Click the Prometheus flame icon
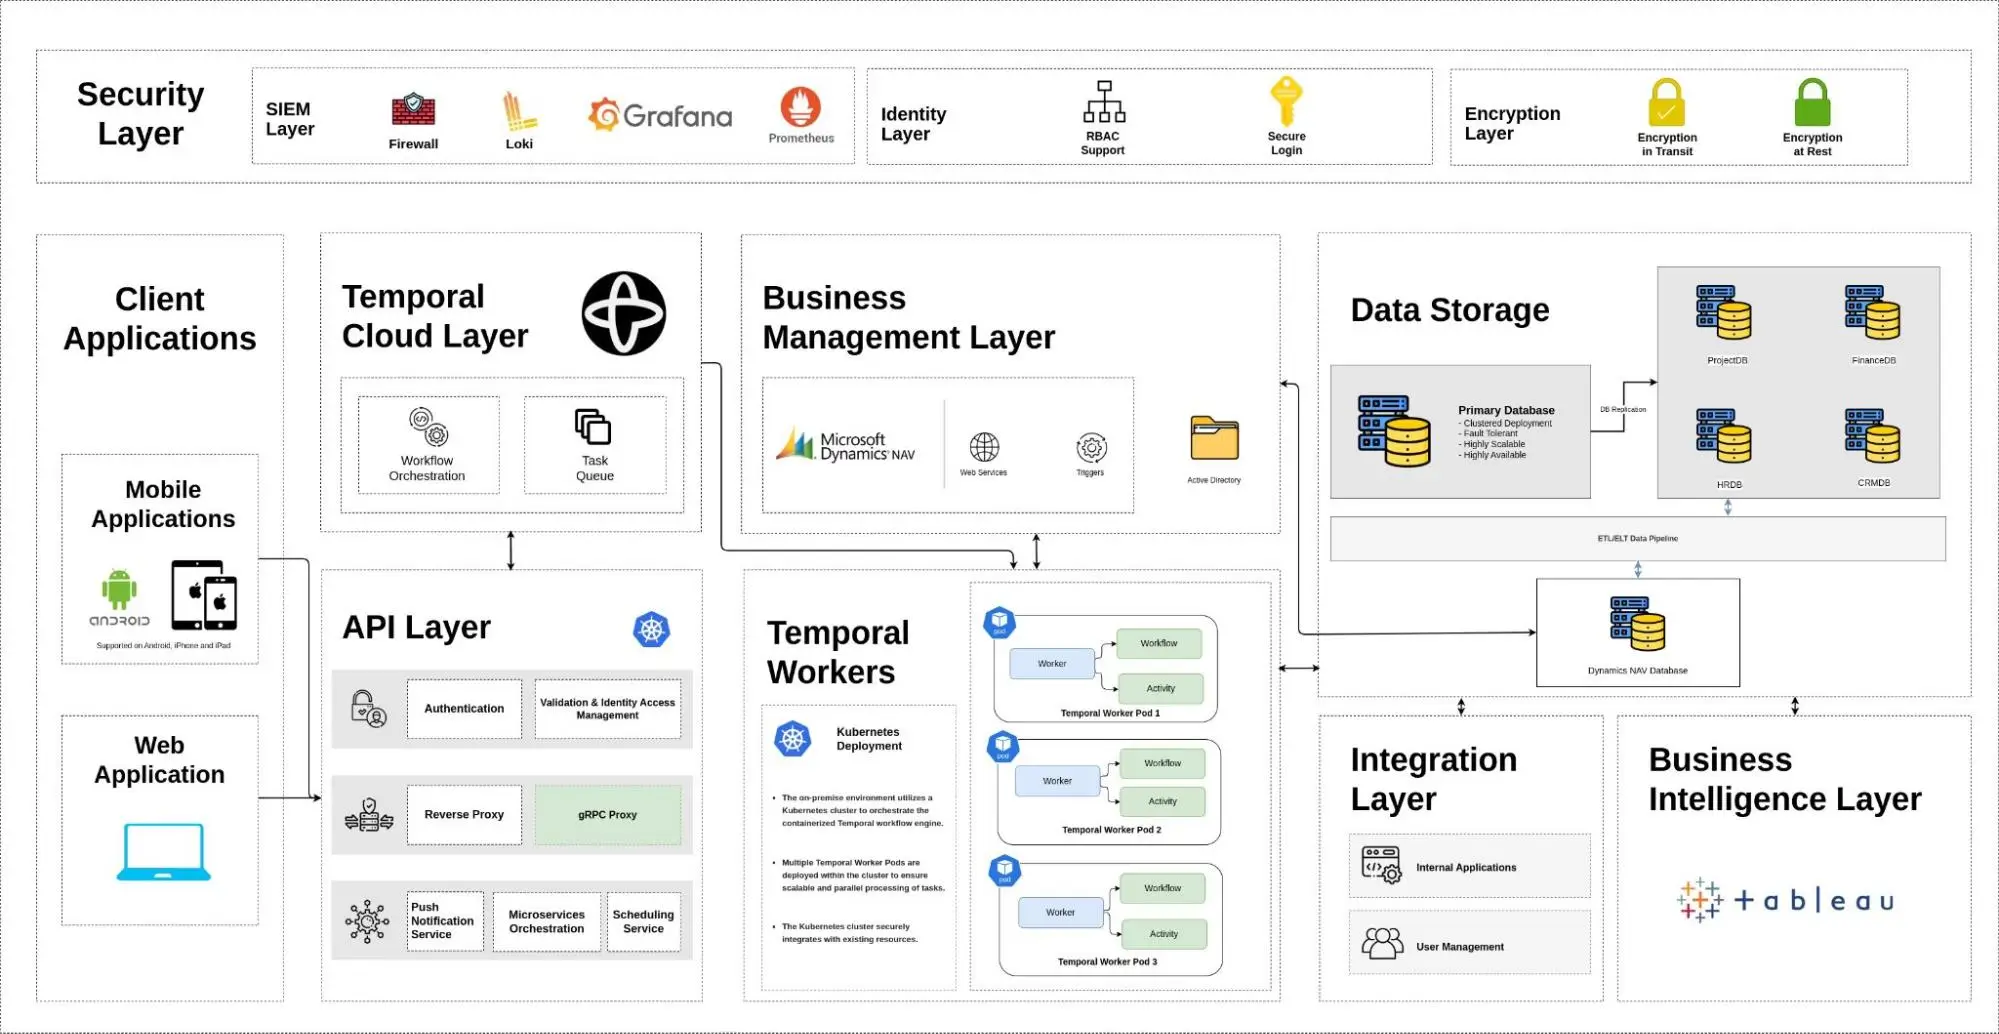Image resolution: width=1999 pixels, height=1034 pixels. [800, 107]
